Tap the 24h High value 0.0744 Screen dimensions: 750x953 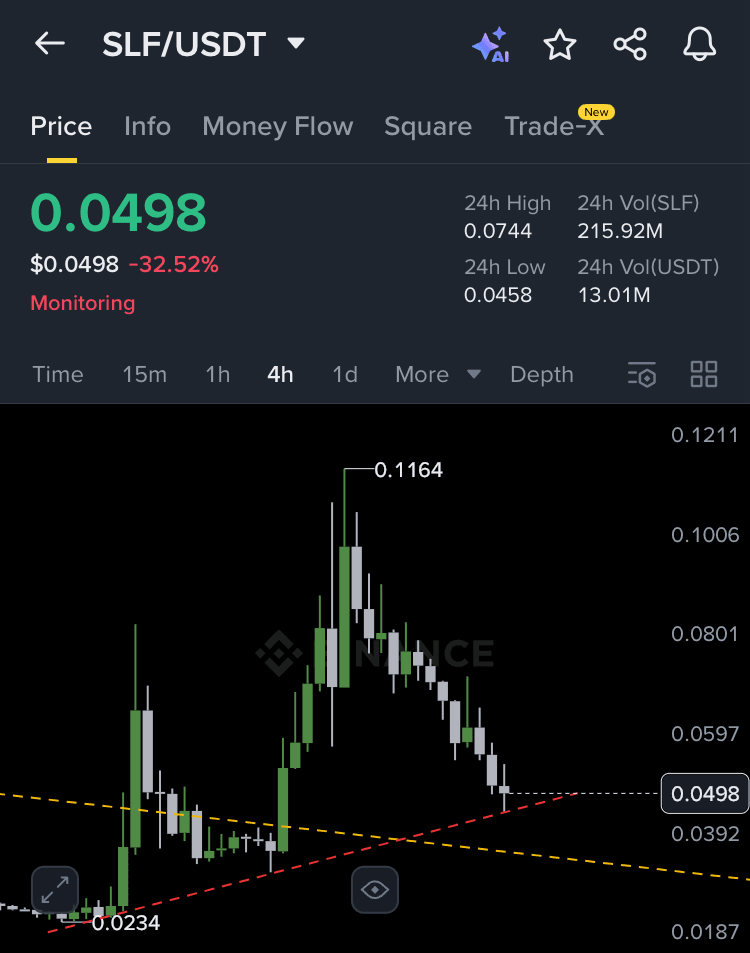(498, 231)
